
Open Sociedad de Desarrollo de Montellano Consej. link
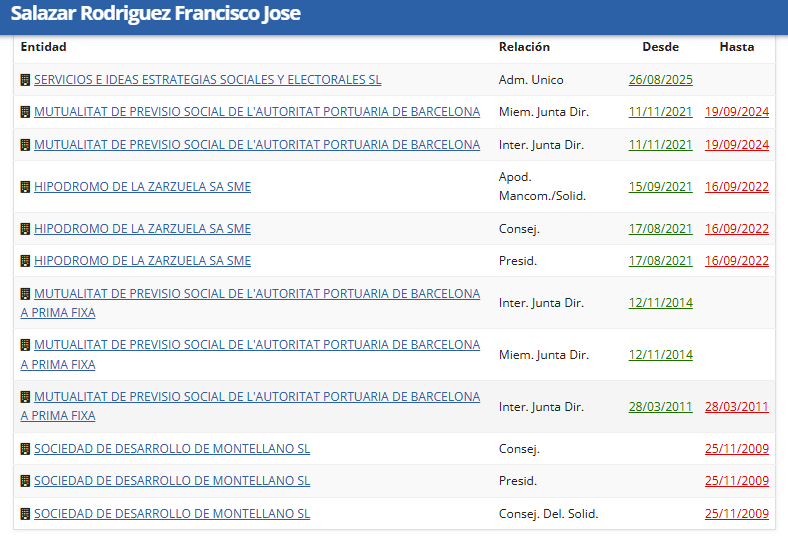pyautogui.click(x=172, y=449)
